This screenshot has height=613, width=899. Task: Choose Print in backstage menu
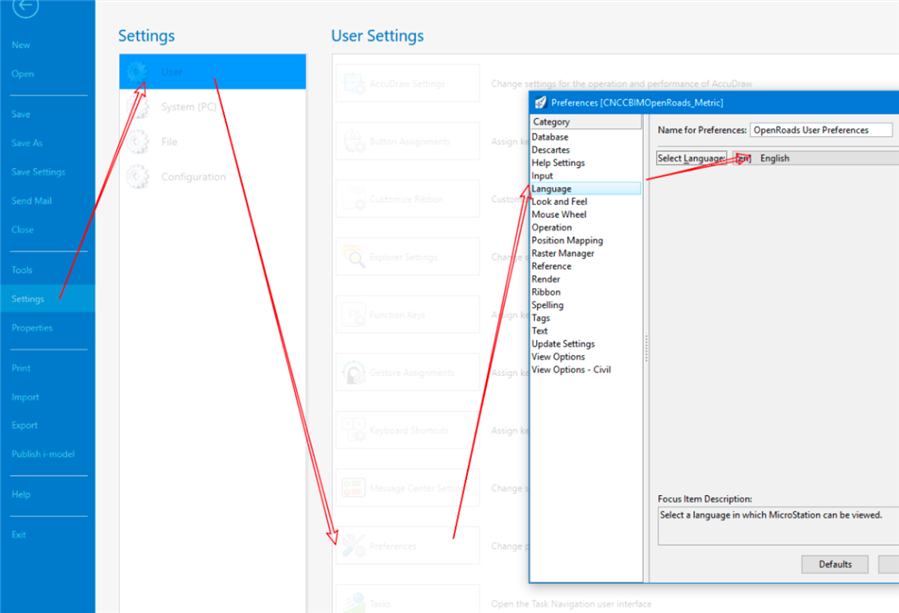(21, 368)
